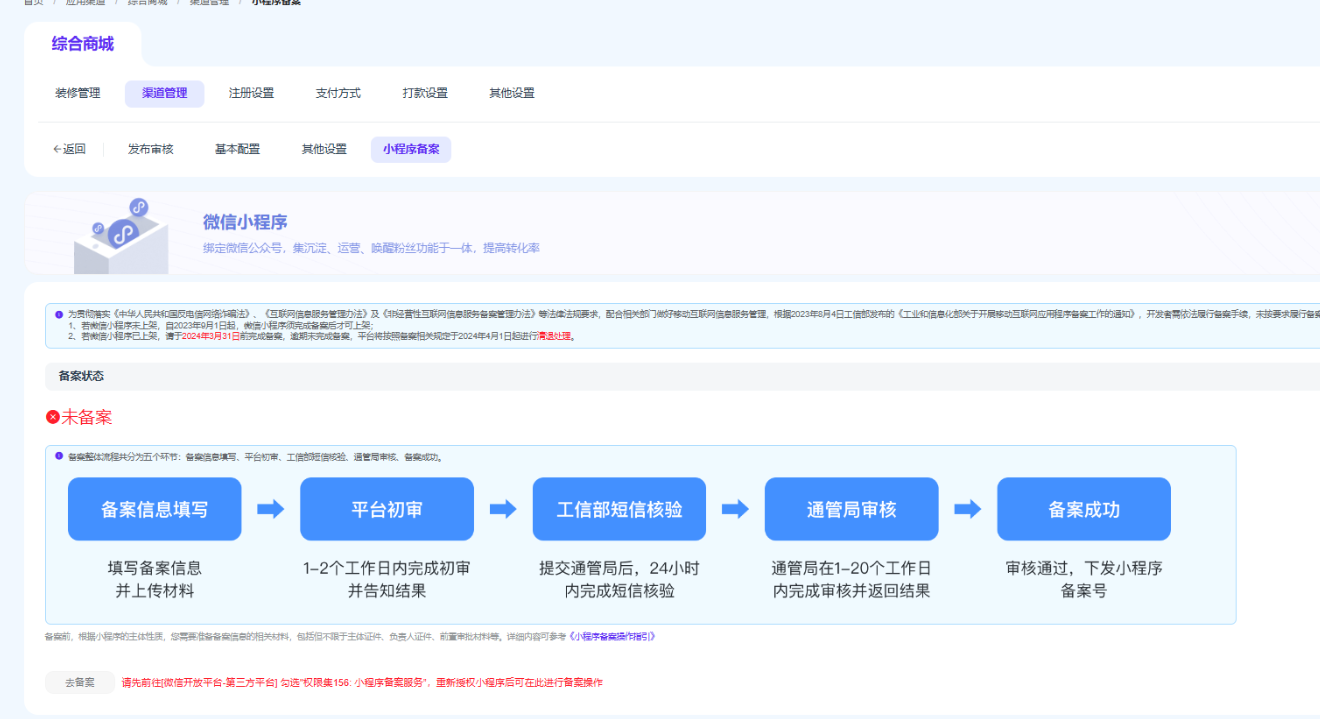Click the 备案信息填写 step box
Viewport: 1320px width, 719px height.
[155, 509]
